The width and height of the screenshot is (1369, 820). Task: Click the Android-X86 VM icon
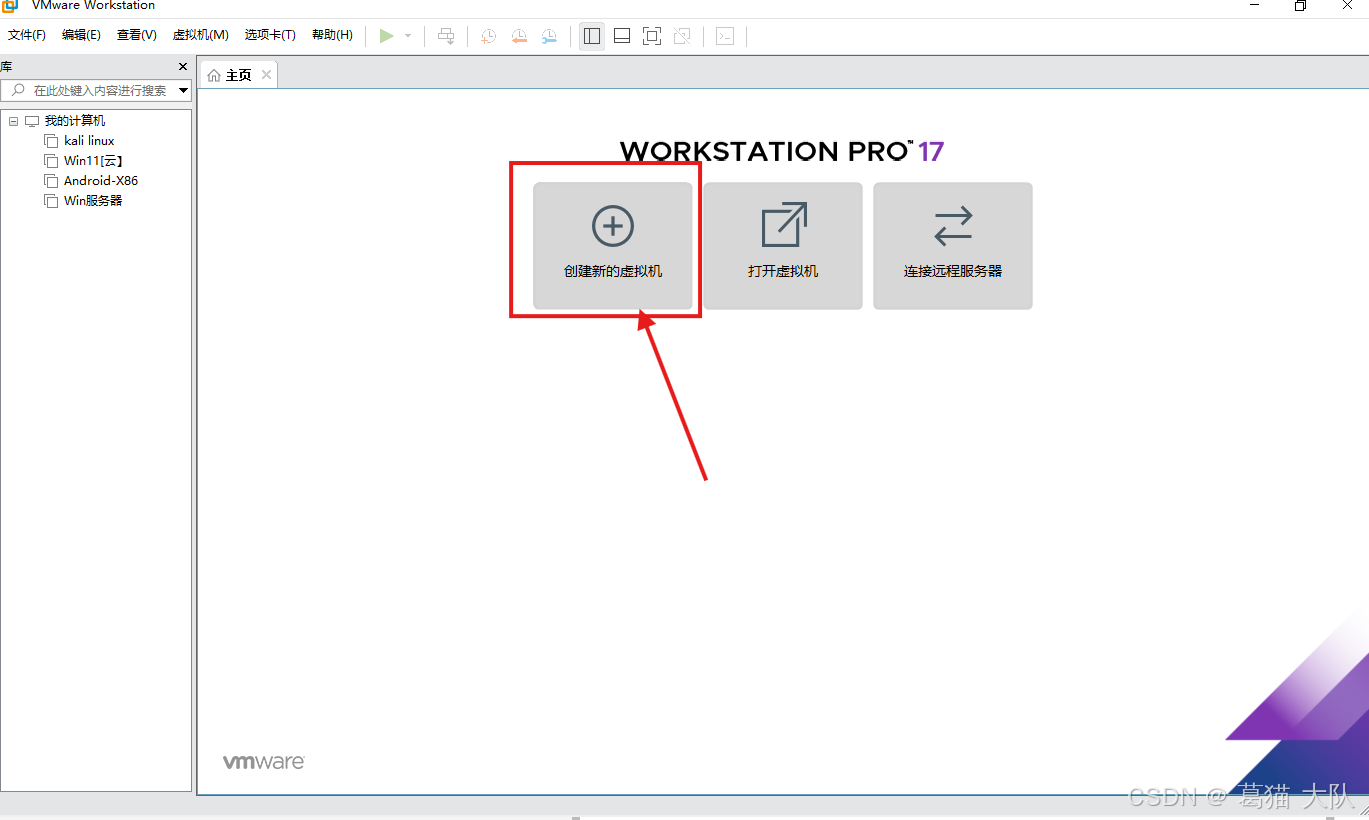[x=51, y=181]
